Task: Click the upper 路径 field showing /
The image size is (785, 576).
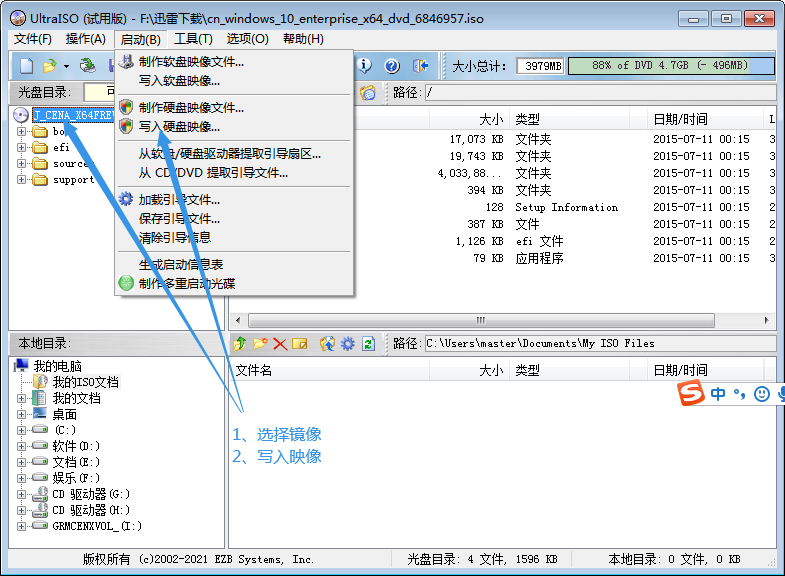Action: point(600,93)
